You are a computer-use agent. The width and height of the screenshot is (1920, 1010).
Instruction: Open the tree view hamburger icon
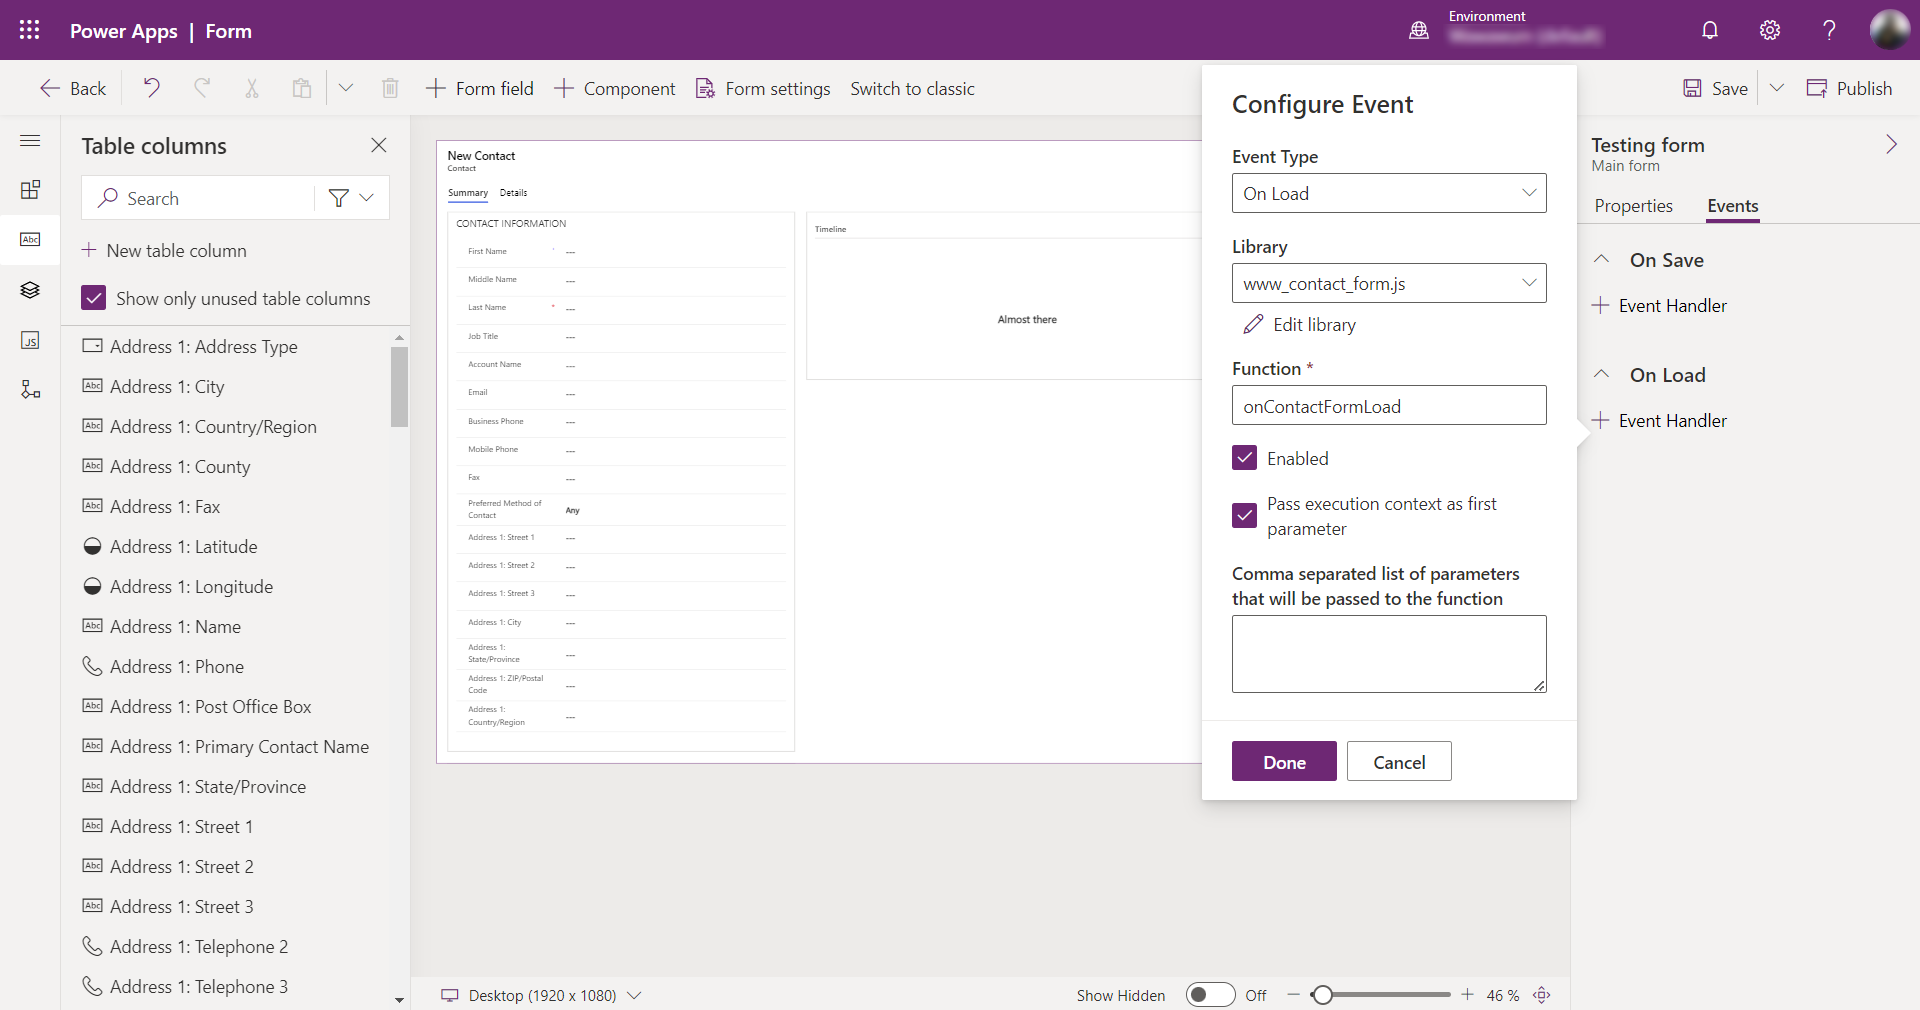[30, 141]
